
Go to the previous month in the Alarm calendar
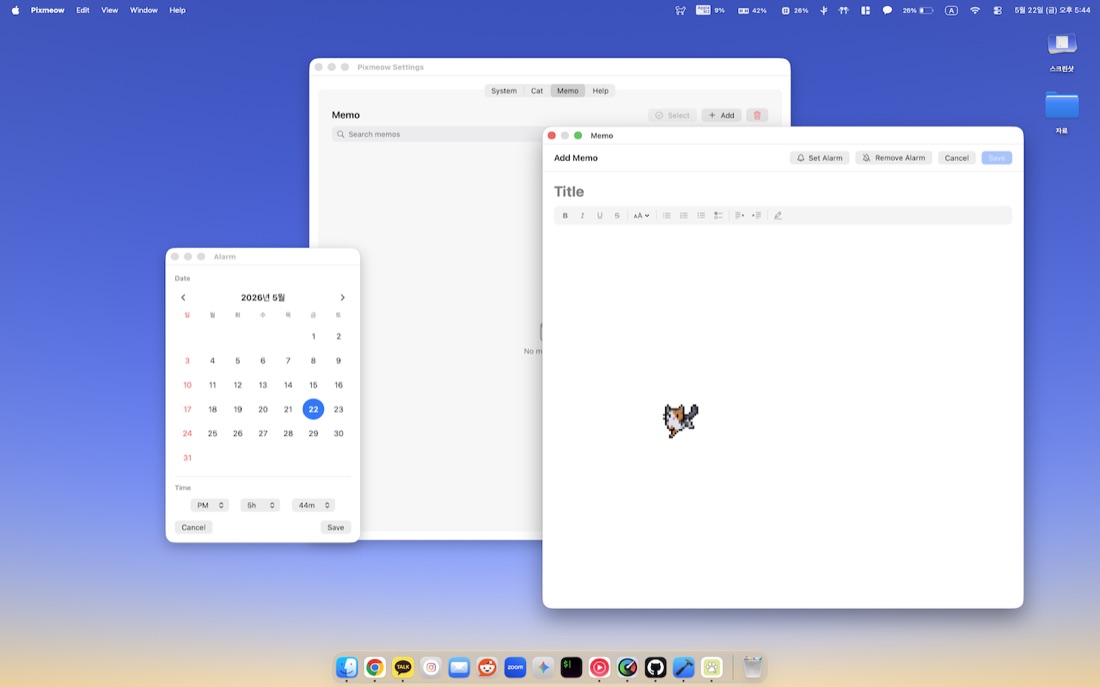pyautogui.click(x=183, y=298)
